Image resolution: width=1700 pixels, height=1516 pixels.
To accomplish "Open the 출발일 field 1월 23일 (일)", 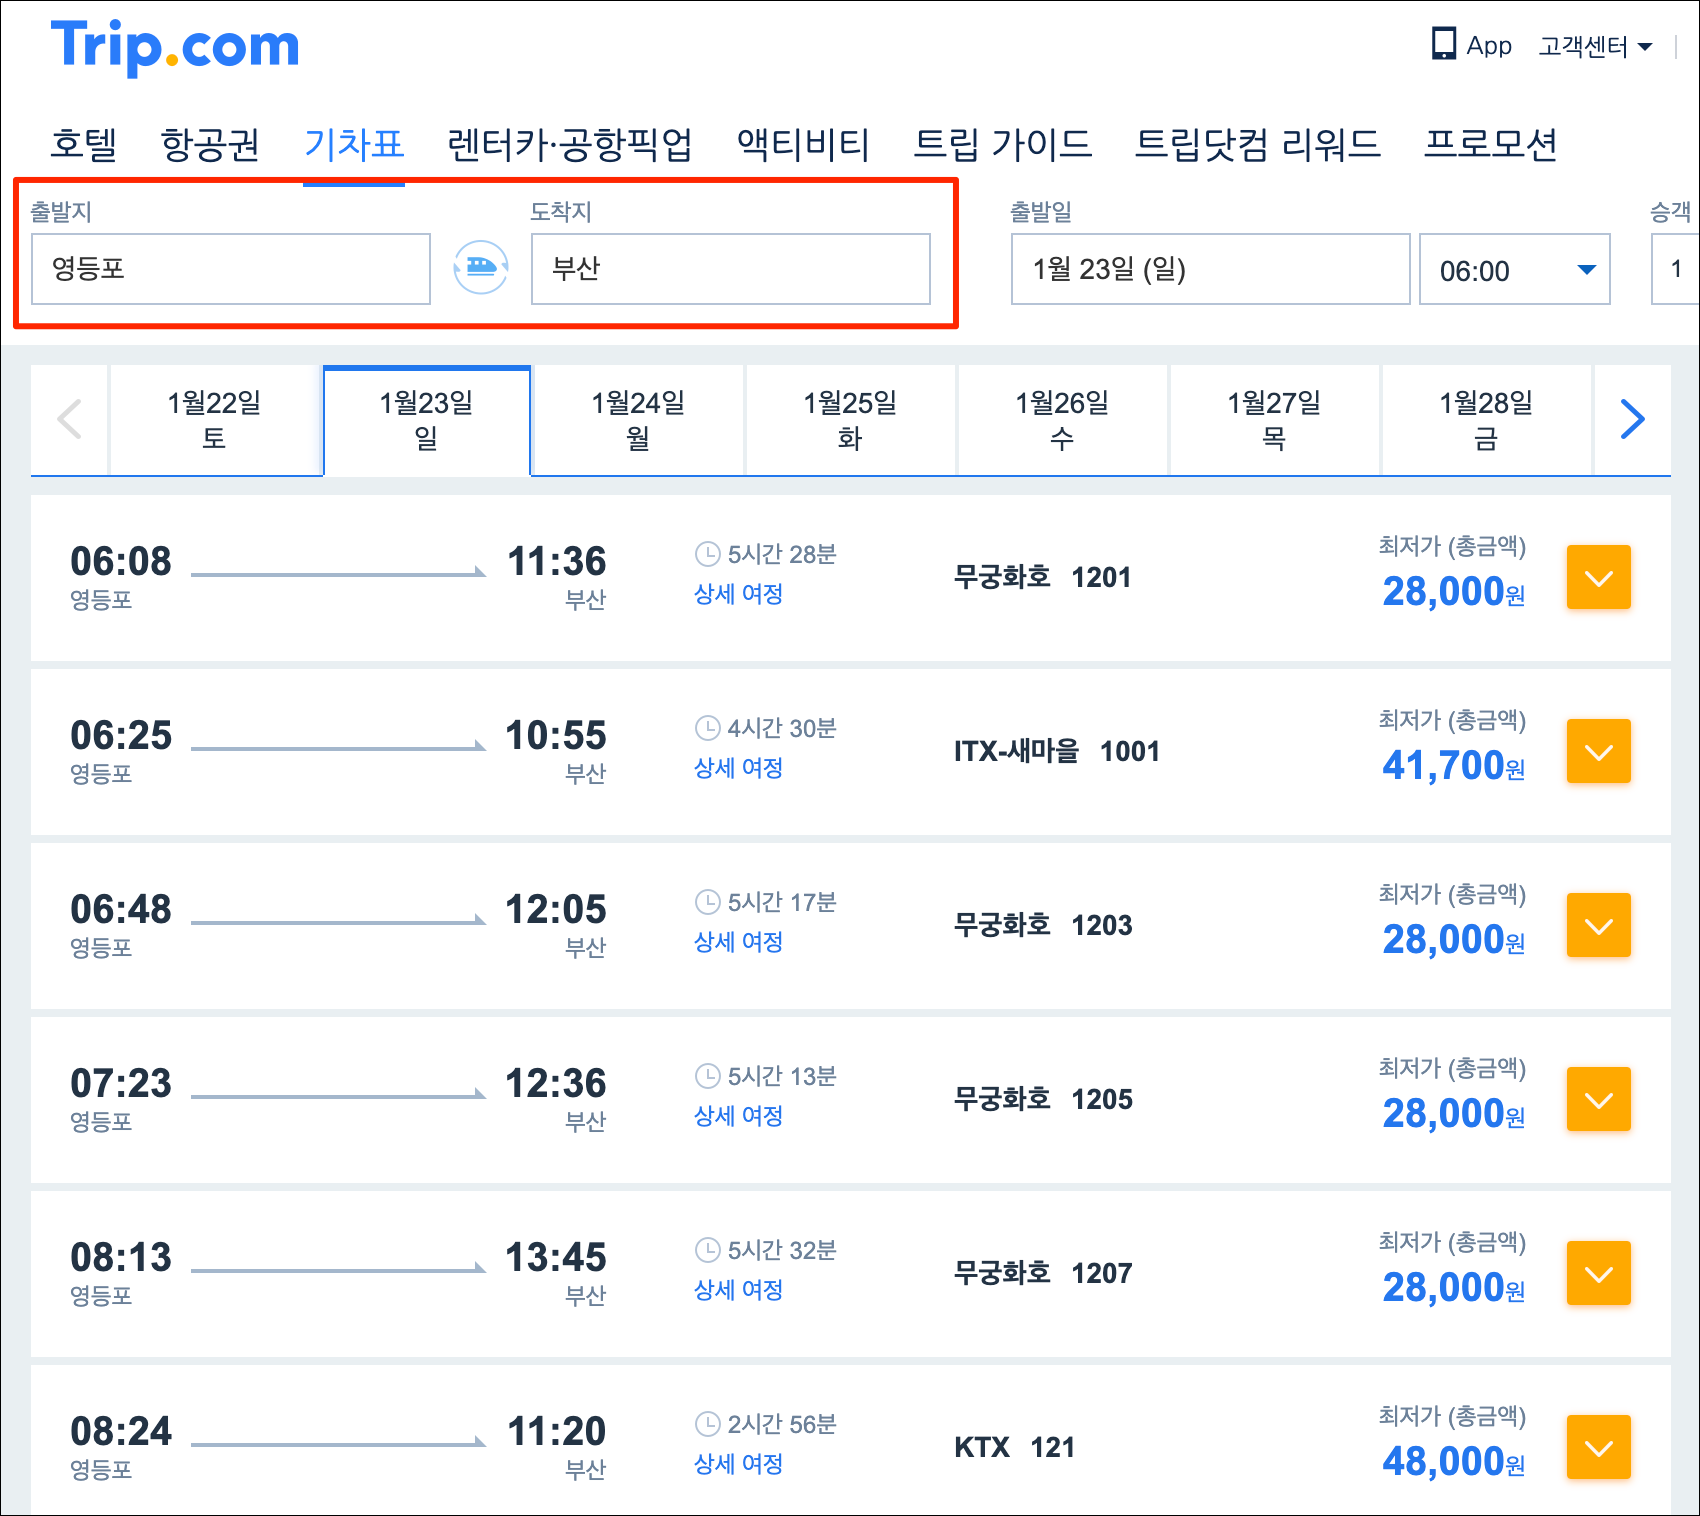I will pyautogui.click(x=1211, y=269).
